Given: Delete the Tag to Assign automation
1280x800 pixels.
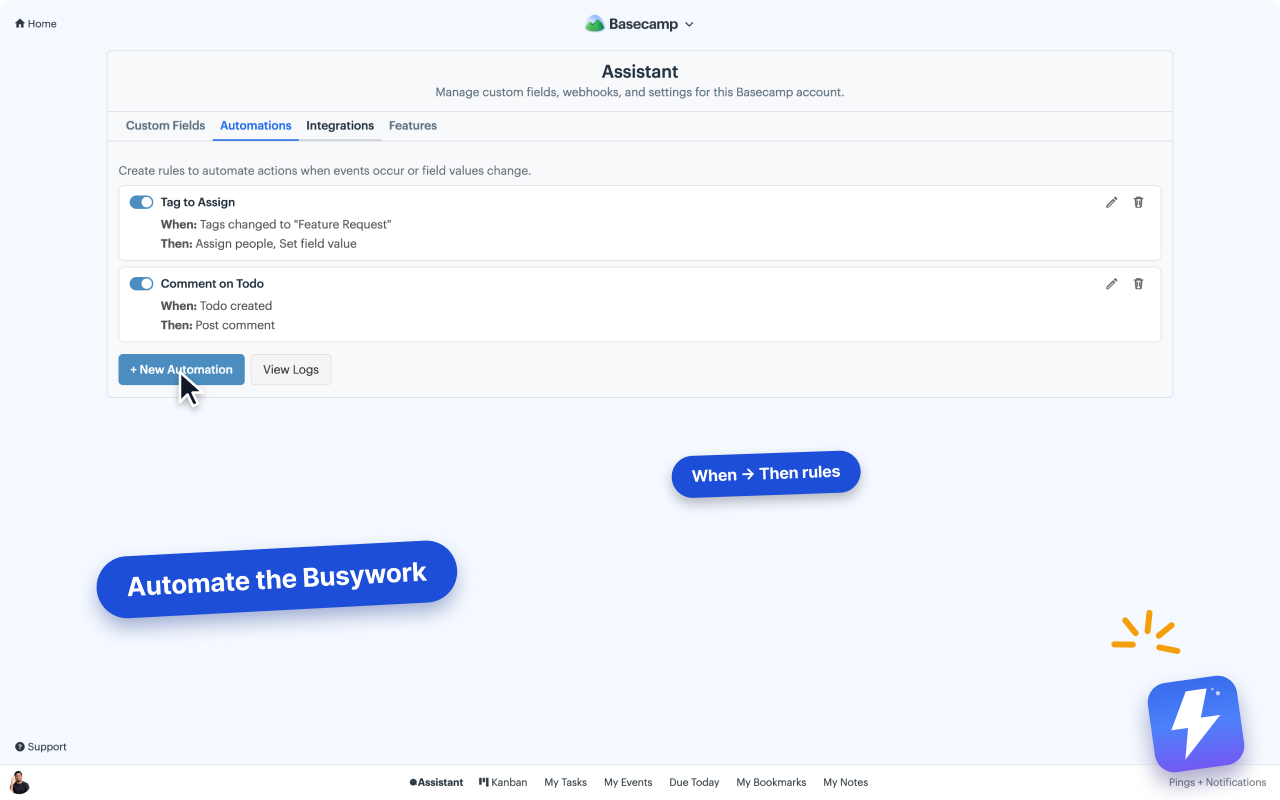Looking at the screenshot, I should [x=1138, y=202].
